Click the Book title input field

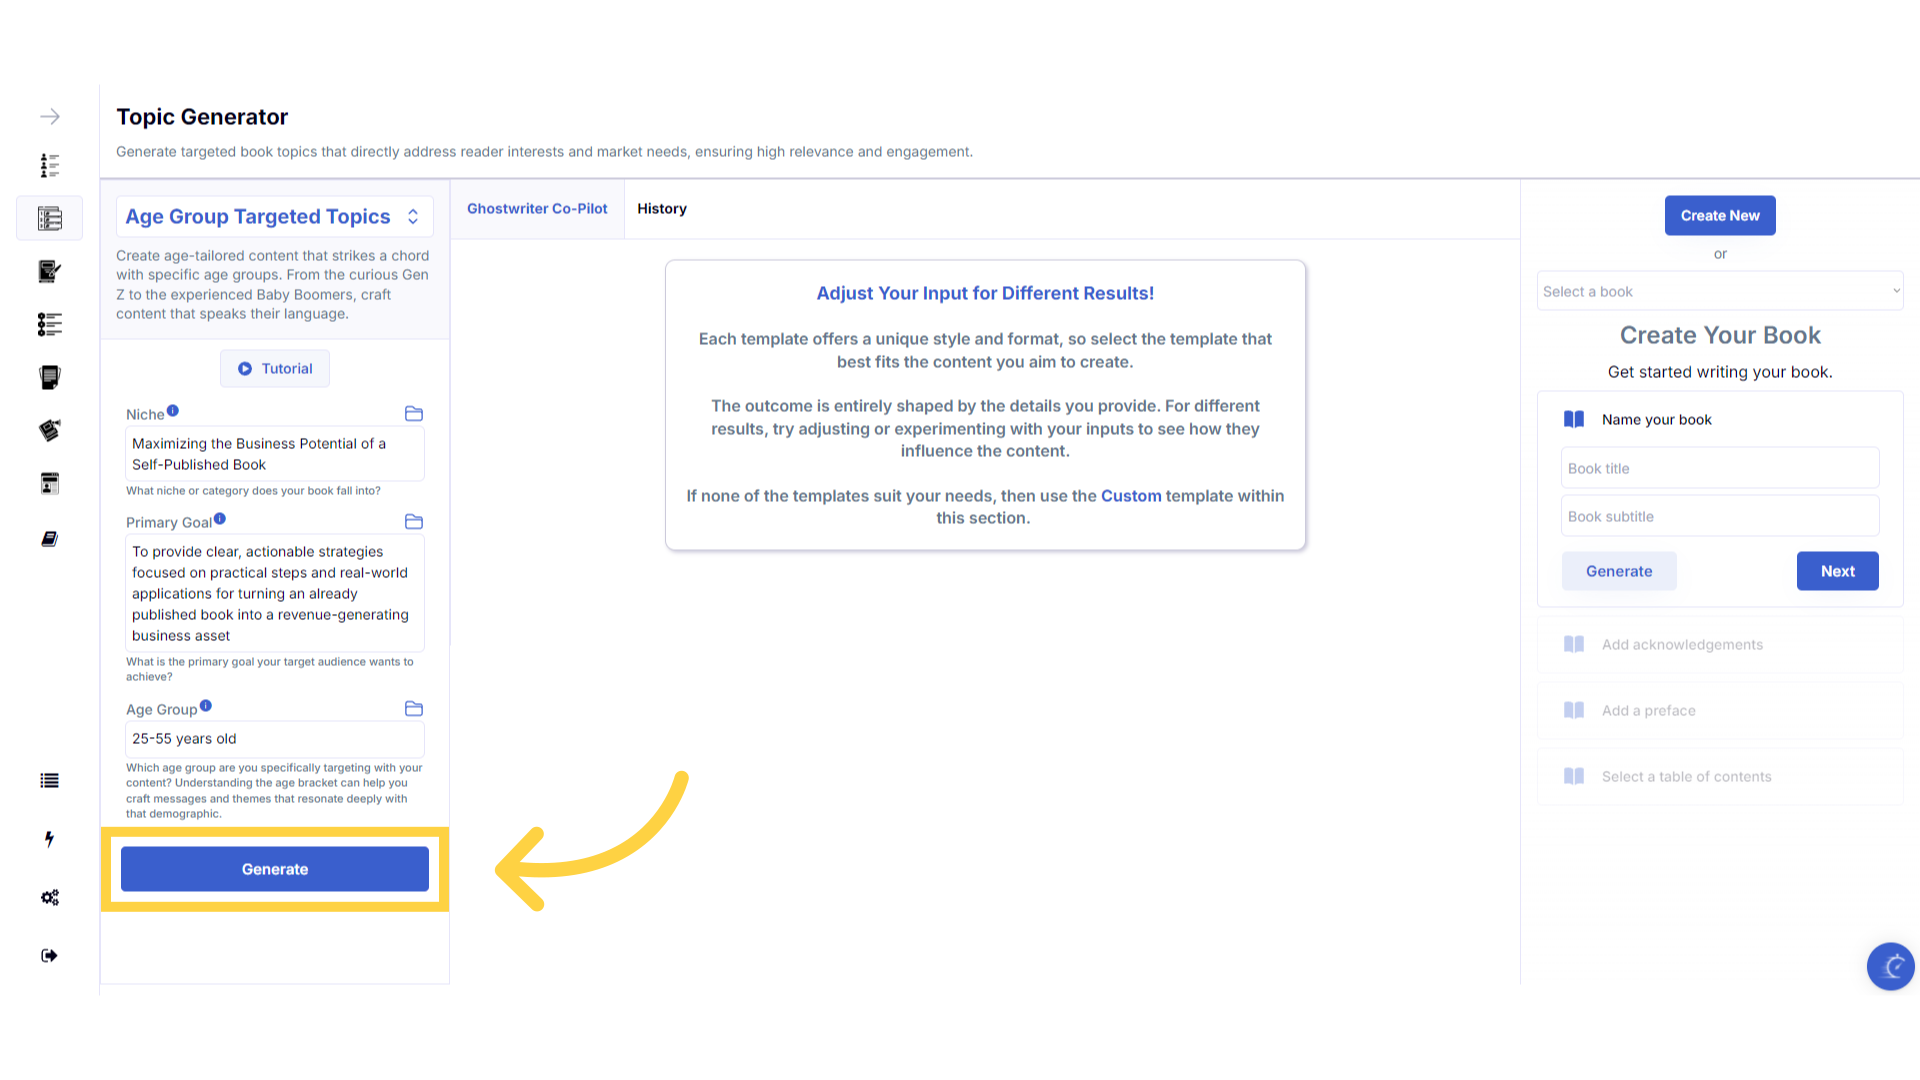coord(1719,469)
